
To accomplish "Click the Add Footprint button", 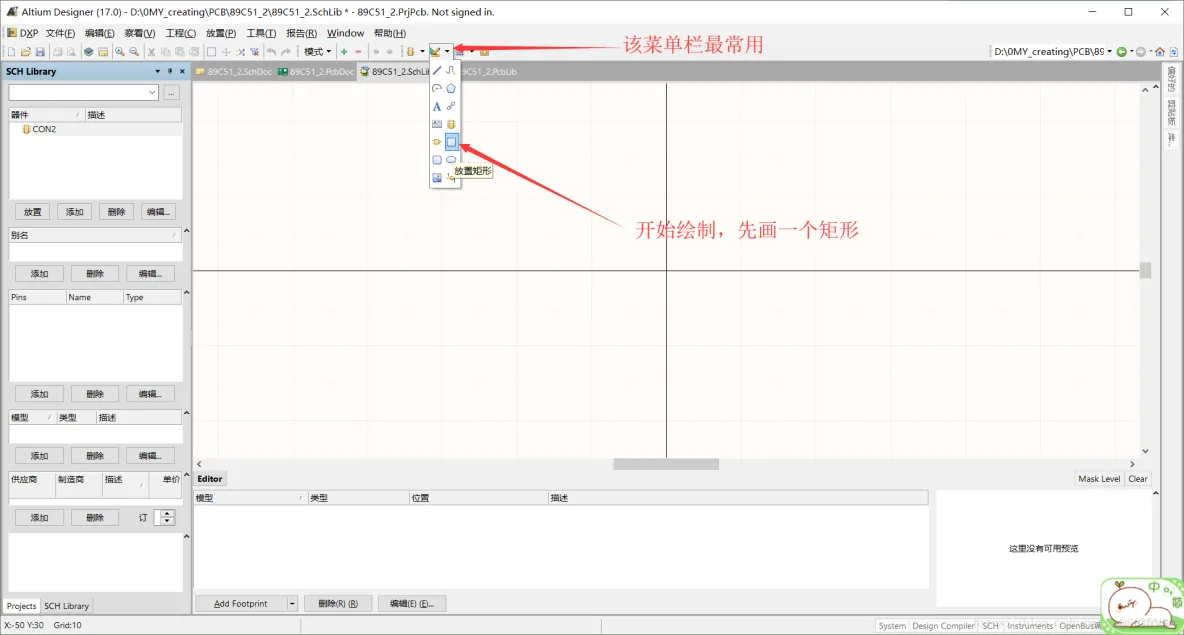I will coord(241,603).
